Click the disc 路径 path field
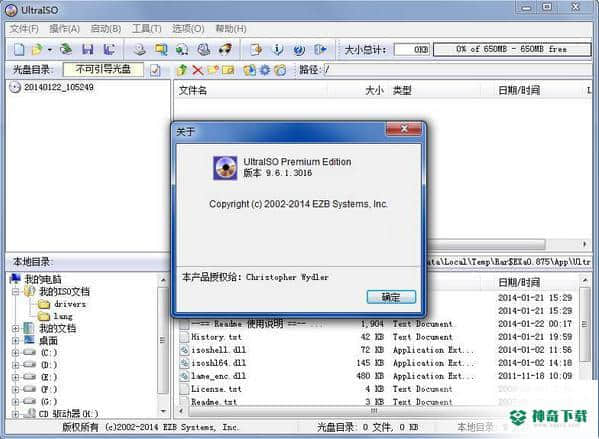599x439 pixels. point(458,70)
